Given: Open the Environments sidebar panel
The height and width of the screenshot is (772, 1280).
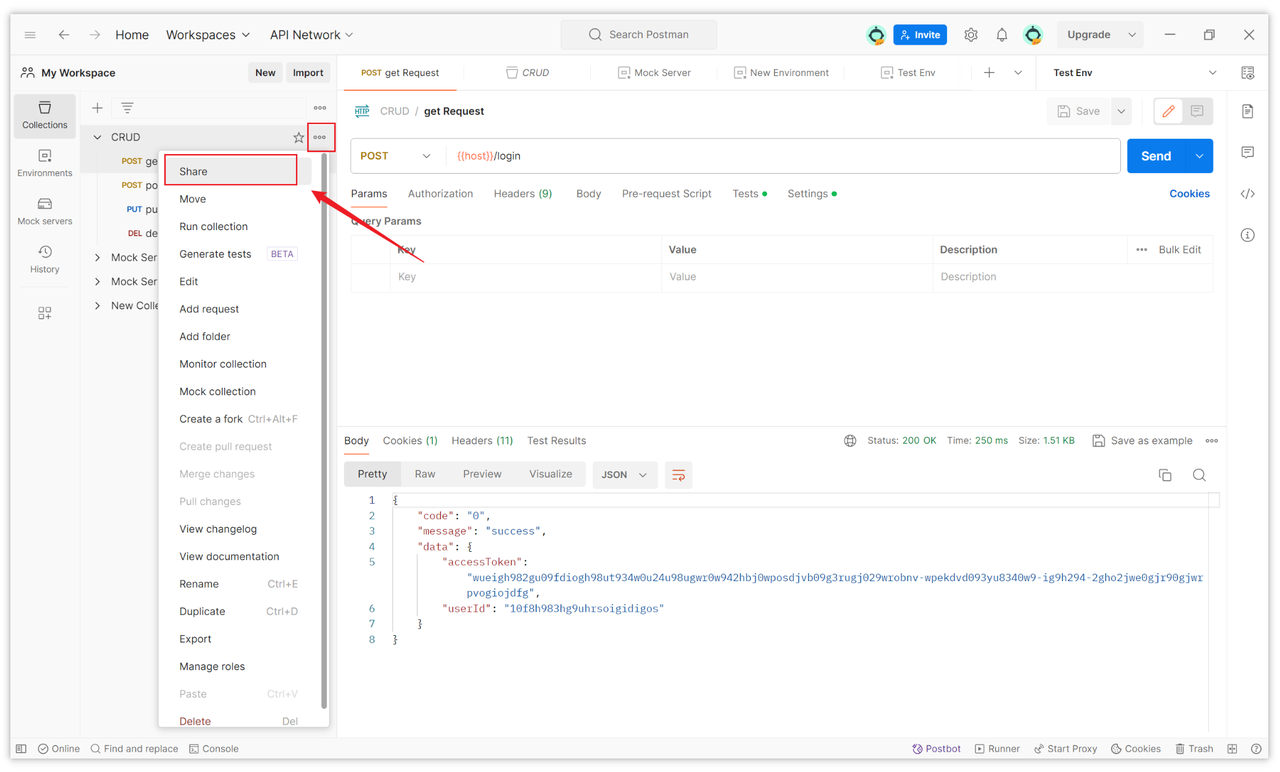Looking at the screenshot, I should pos(45,163).
